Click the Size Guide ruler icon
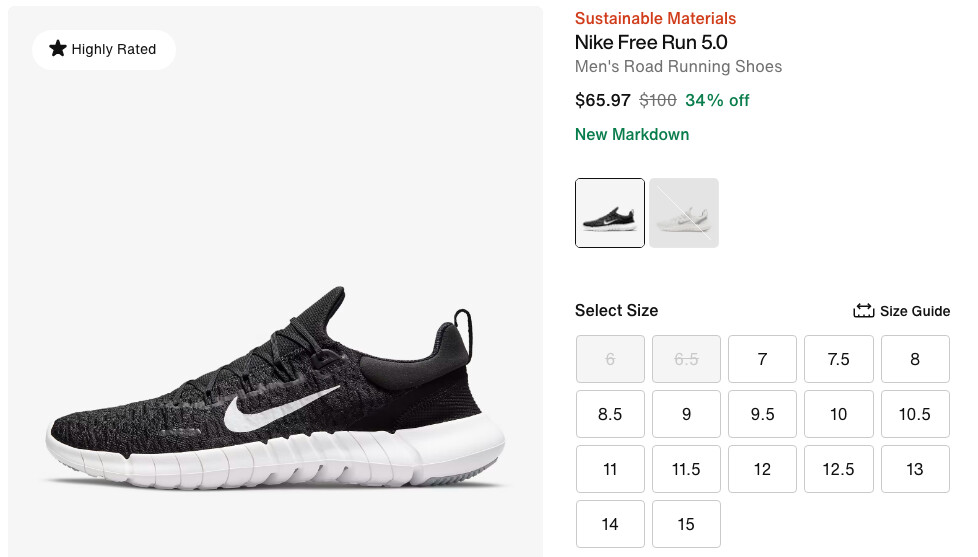 863,311
